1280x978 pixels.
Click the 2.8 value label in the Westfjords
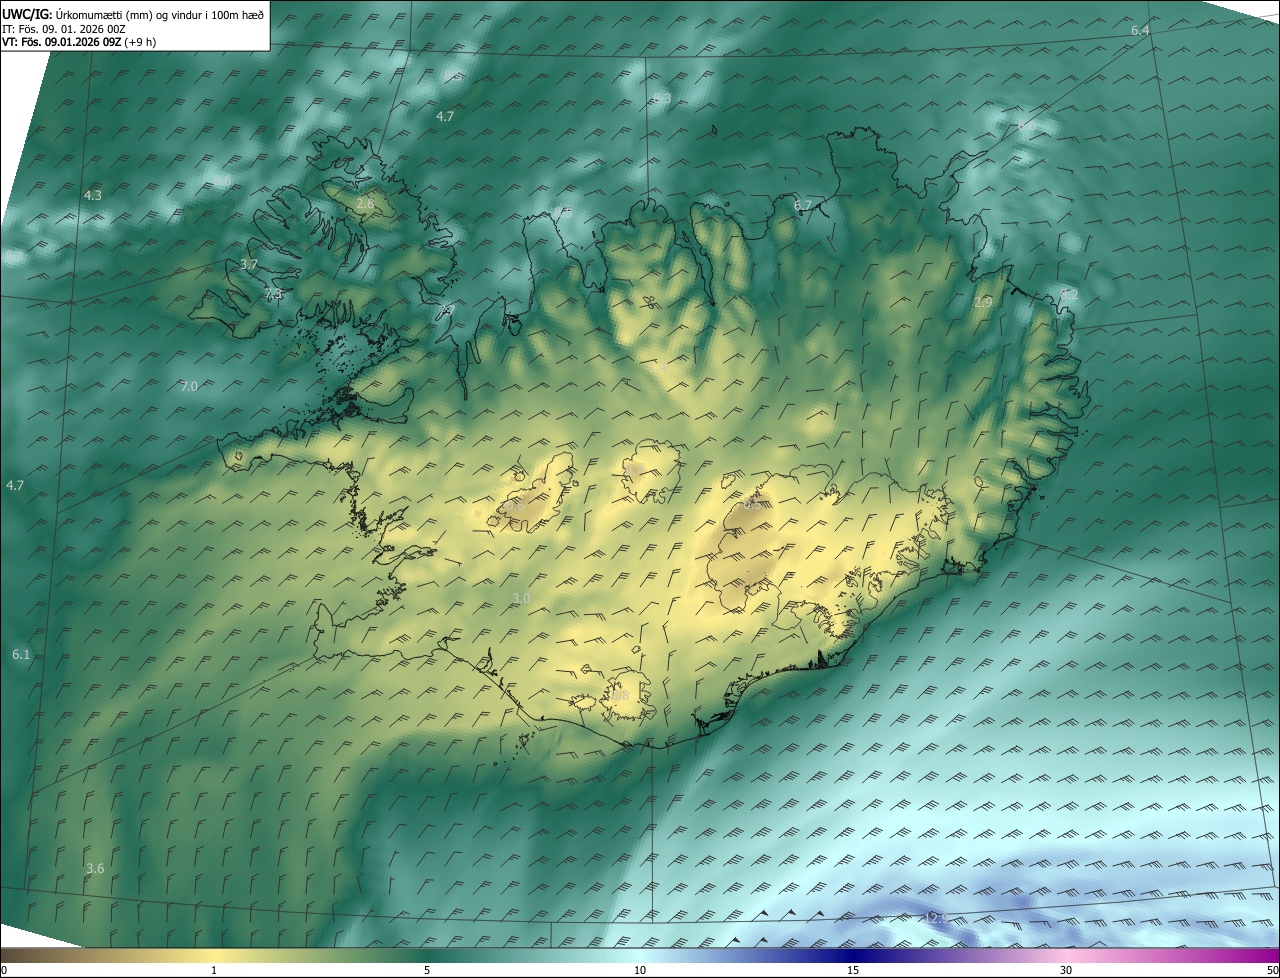365,204
